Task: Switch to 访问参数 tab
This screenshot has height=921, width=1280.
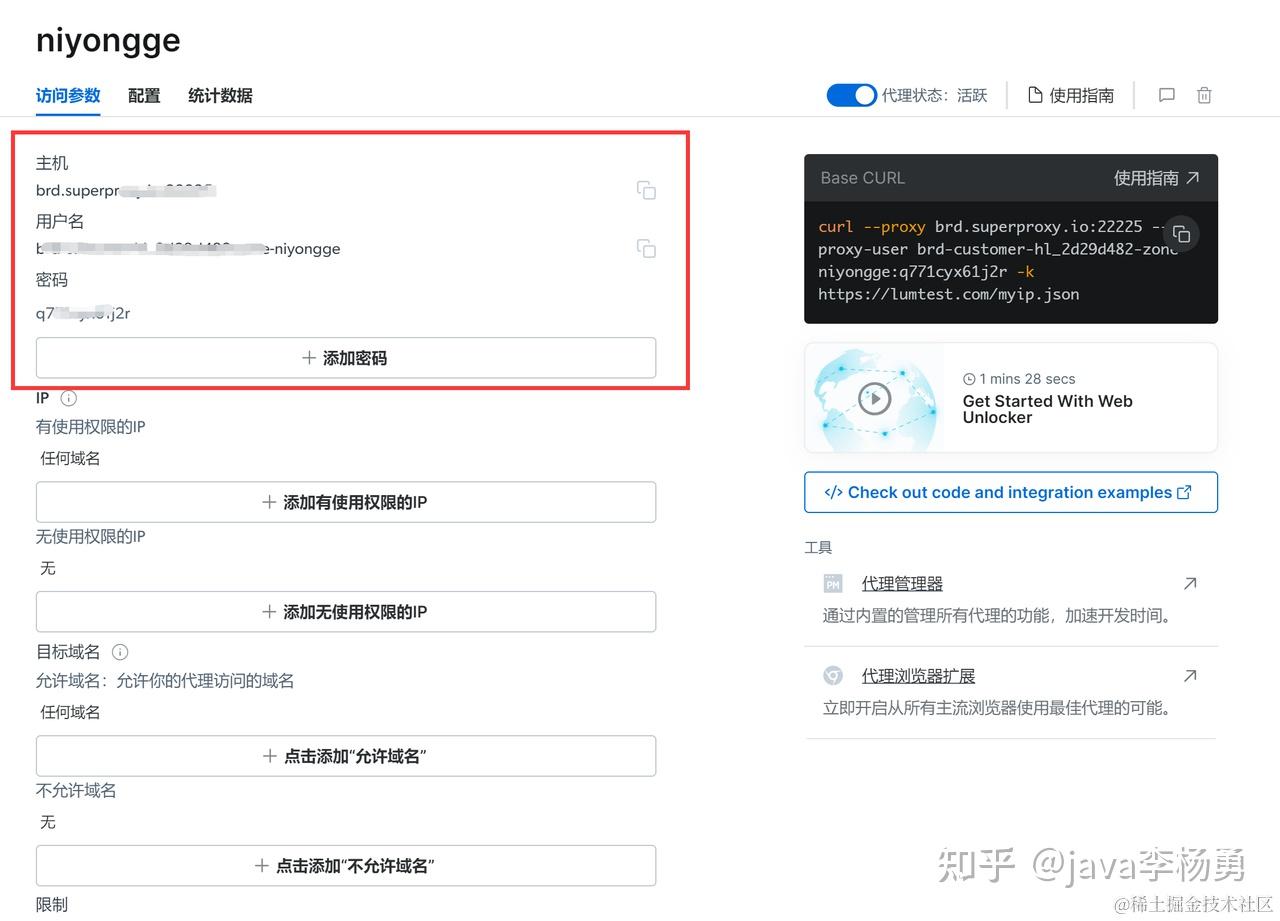Action: 68,96
